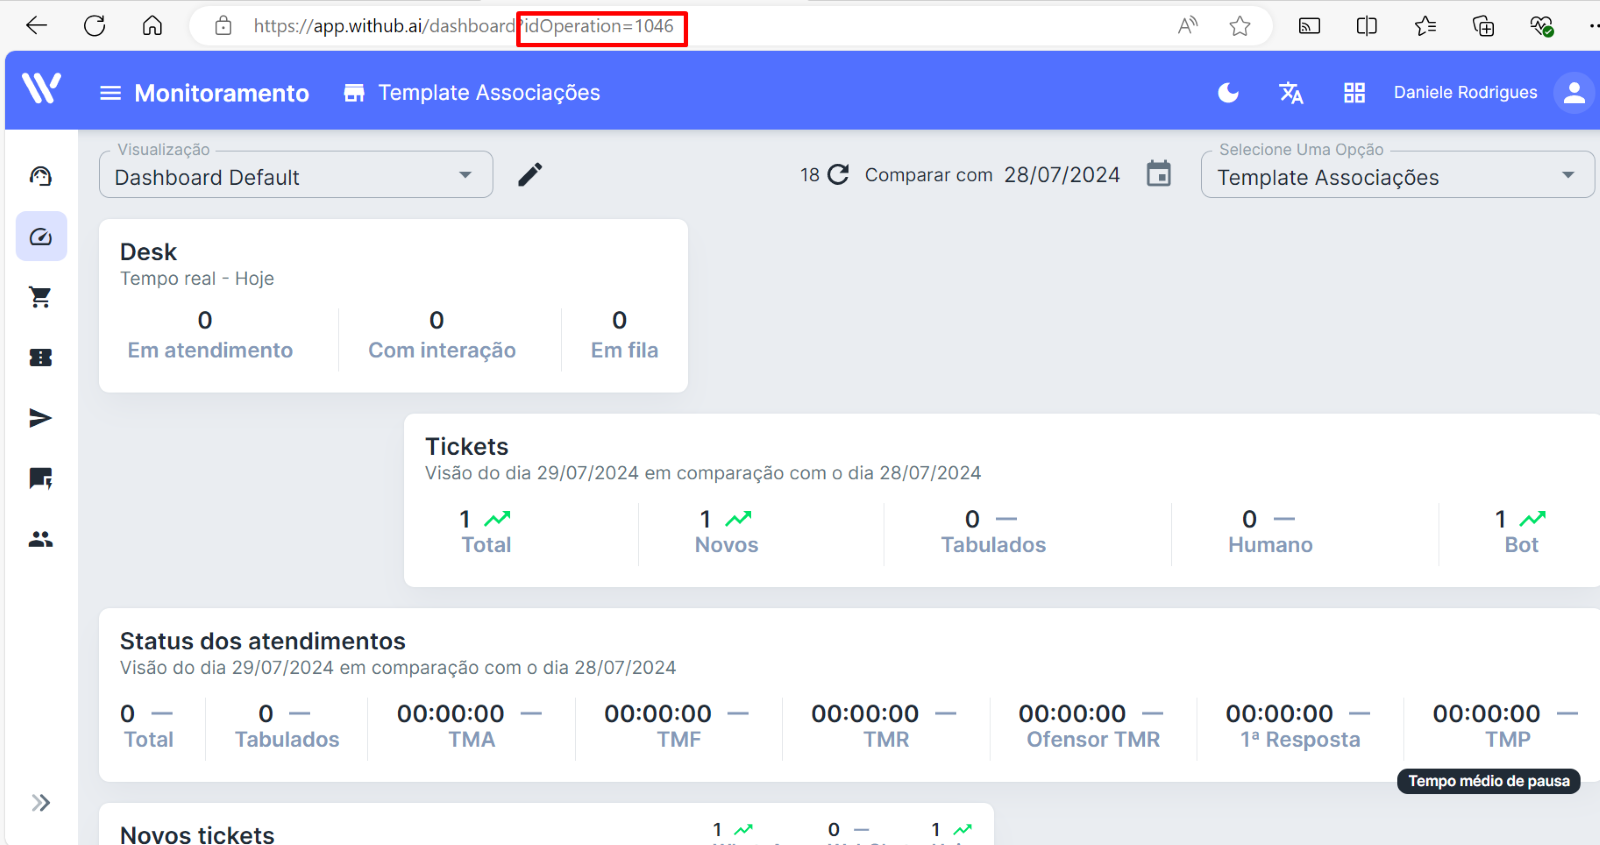Click the Status dos atendimentos heading
This screenshot has height=845, width=1600.
click(263, 641)
